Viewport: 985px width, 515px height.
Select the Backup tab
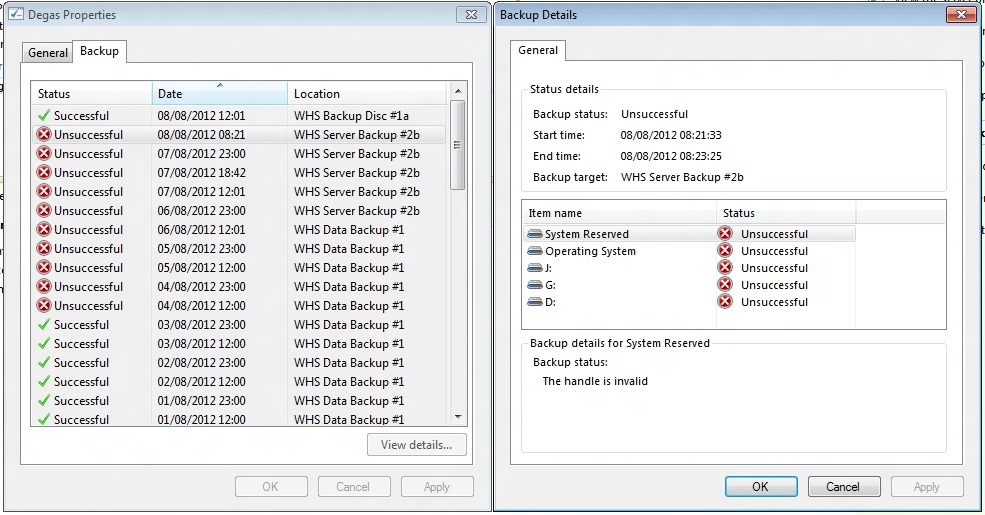coord(99,51)
